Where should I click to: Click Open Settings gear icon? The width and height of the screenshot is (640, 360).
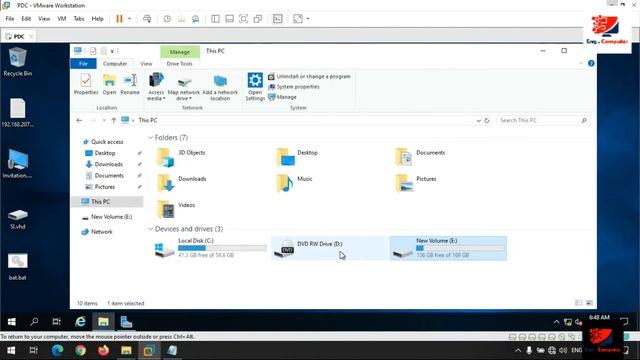pos(255,87)
